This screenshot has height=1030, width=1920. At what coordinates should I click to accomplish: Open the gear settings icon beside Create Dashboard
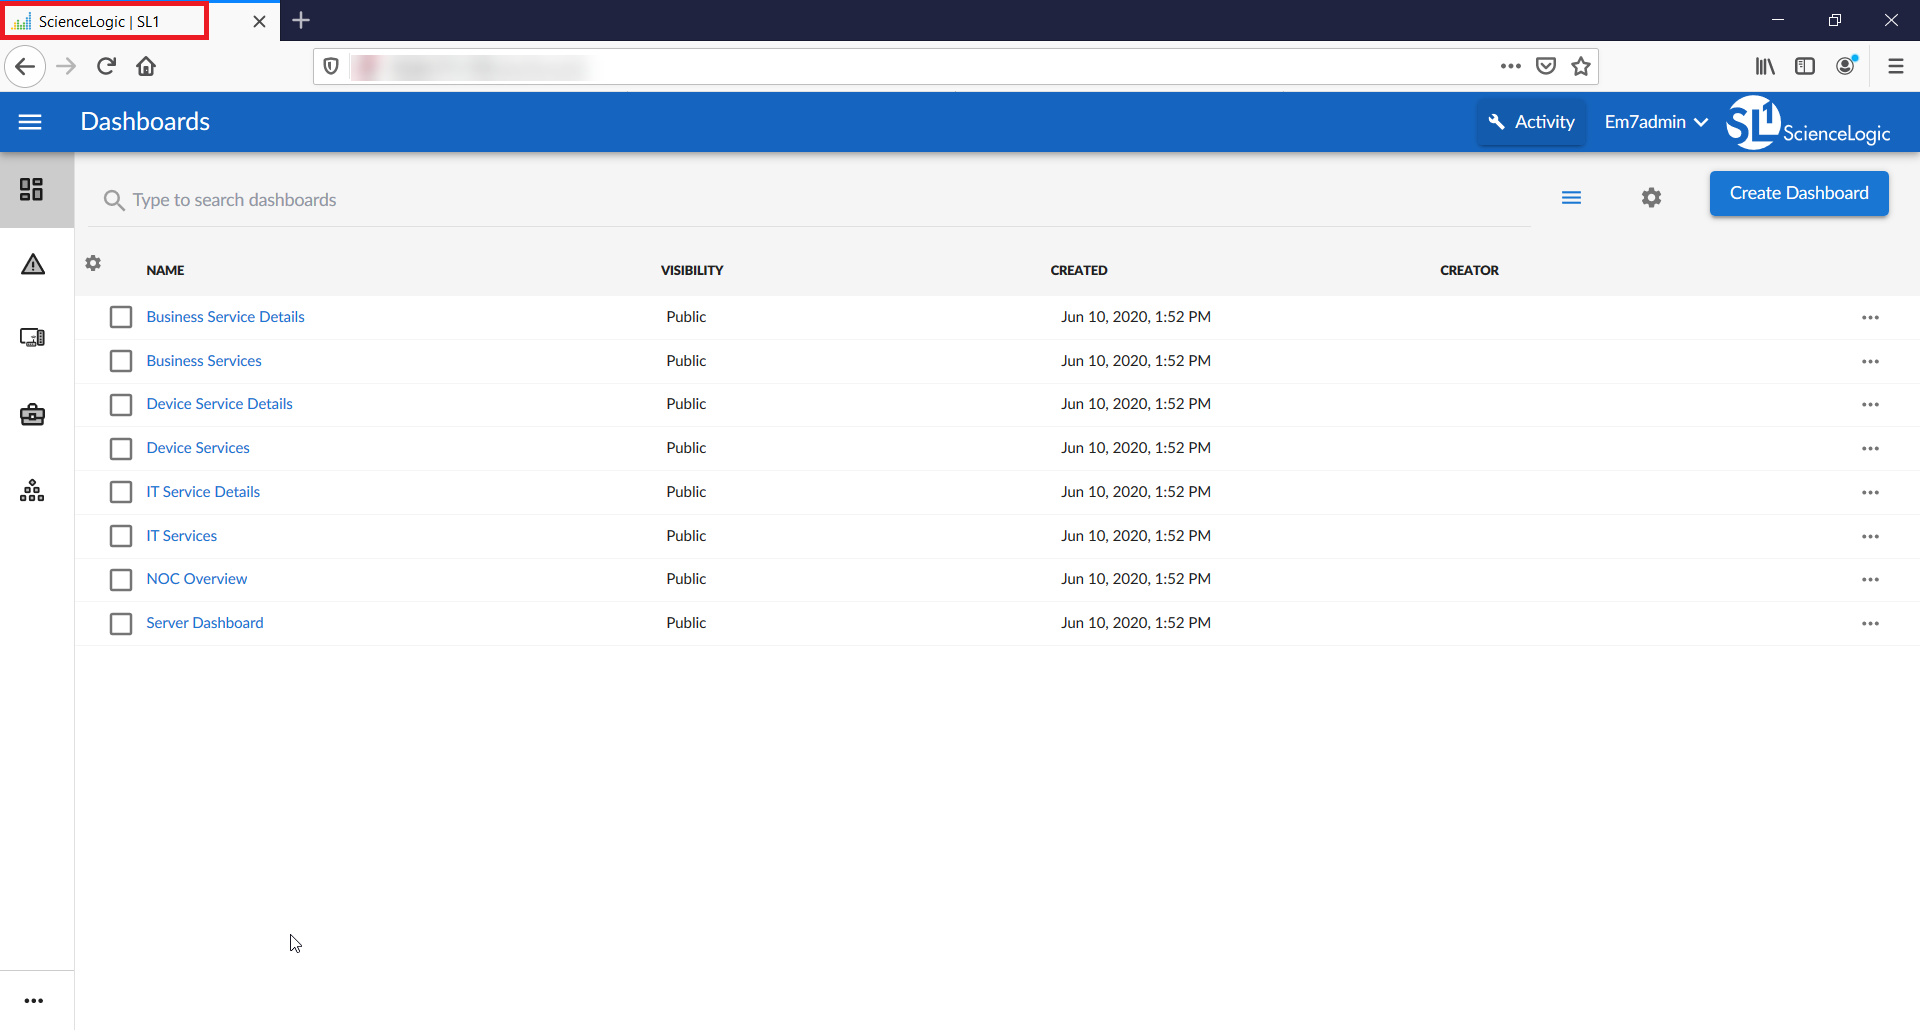[1651, 198]
